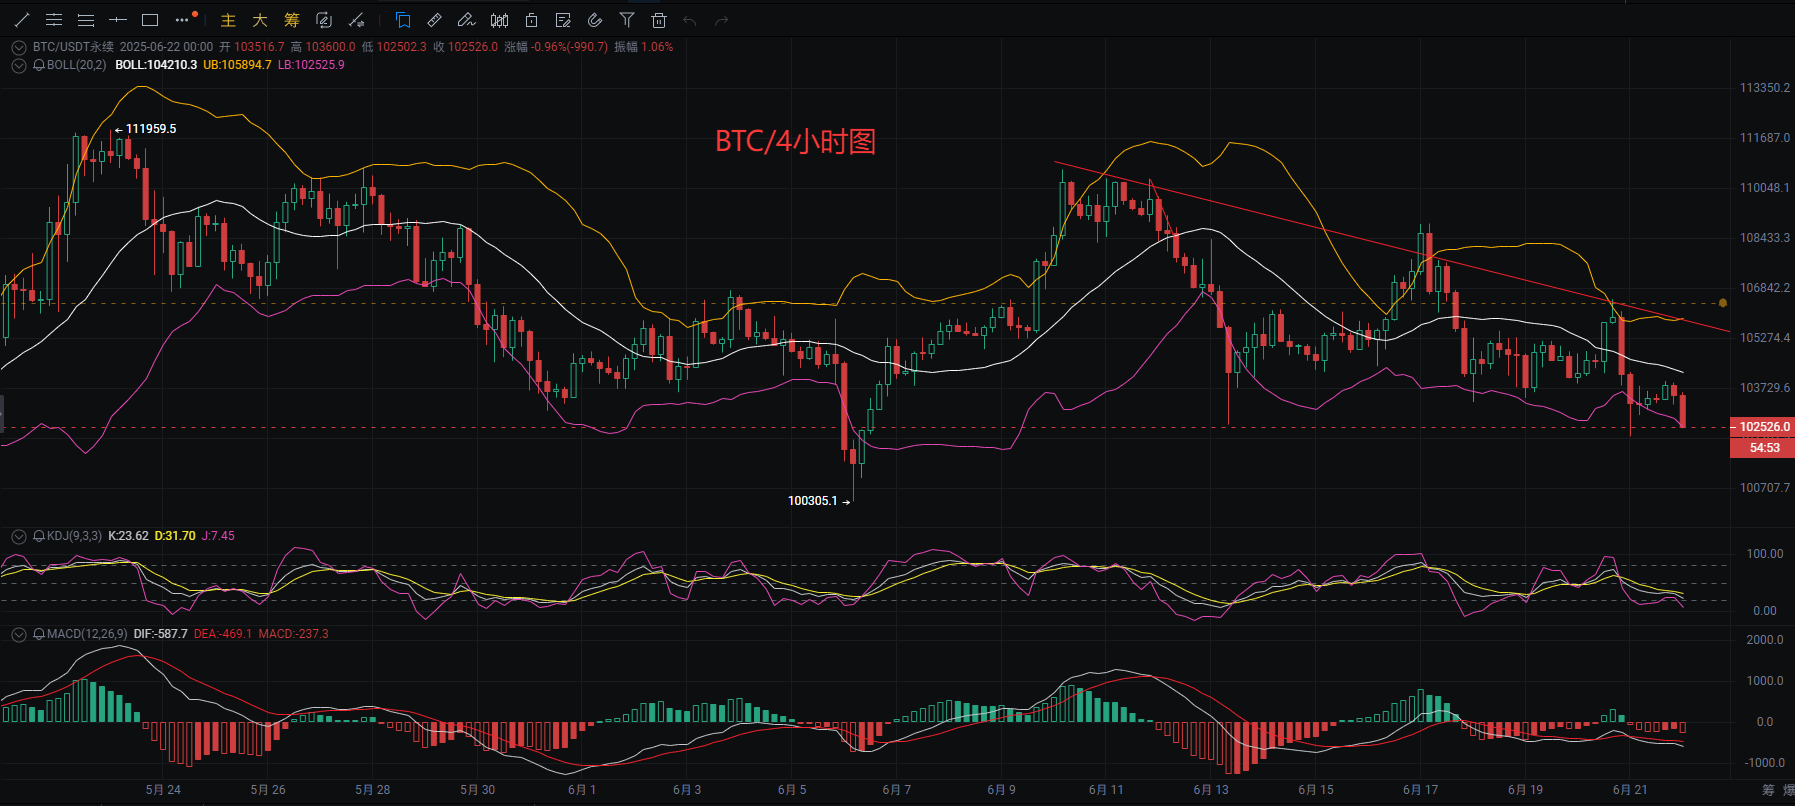Collapse the KDJ indicator panel
1795x806 pixels.
(x=18, y=536)
